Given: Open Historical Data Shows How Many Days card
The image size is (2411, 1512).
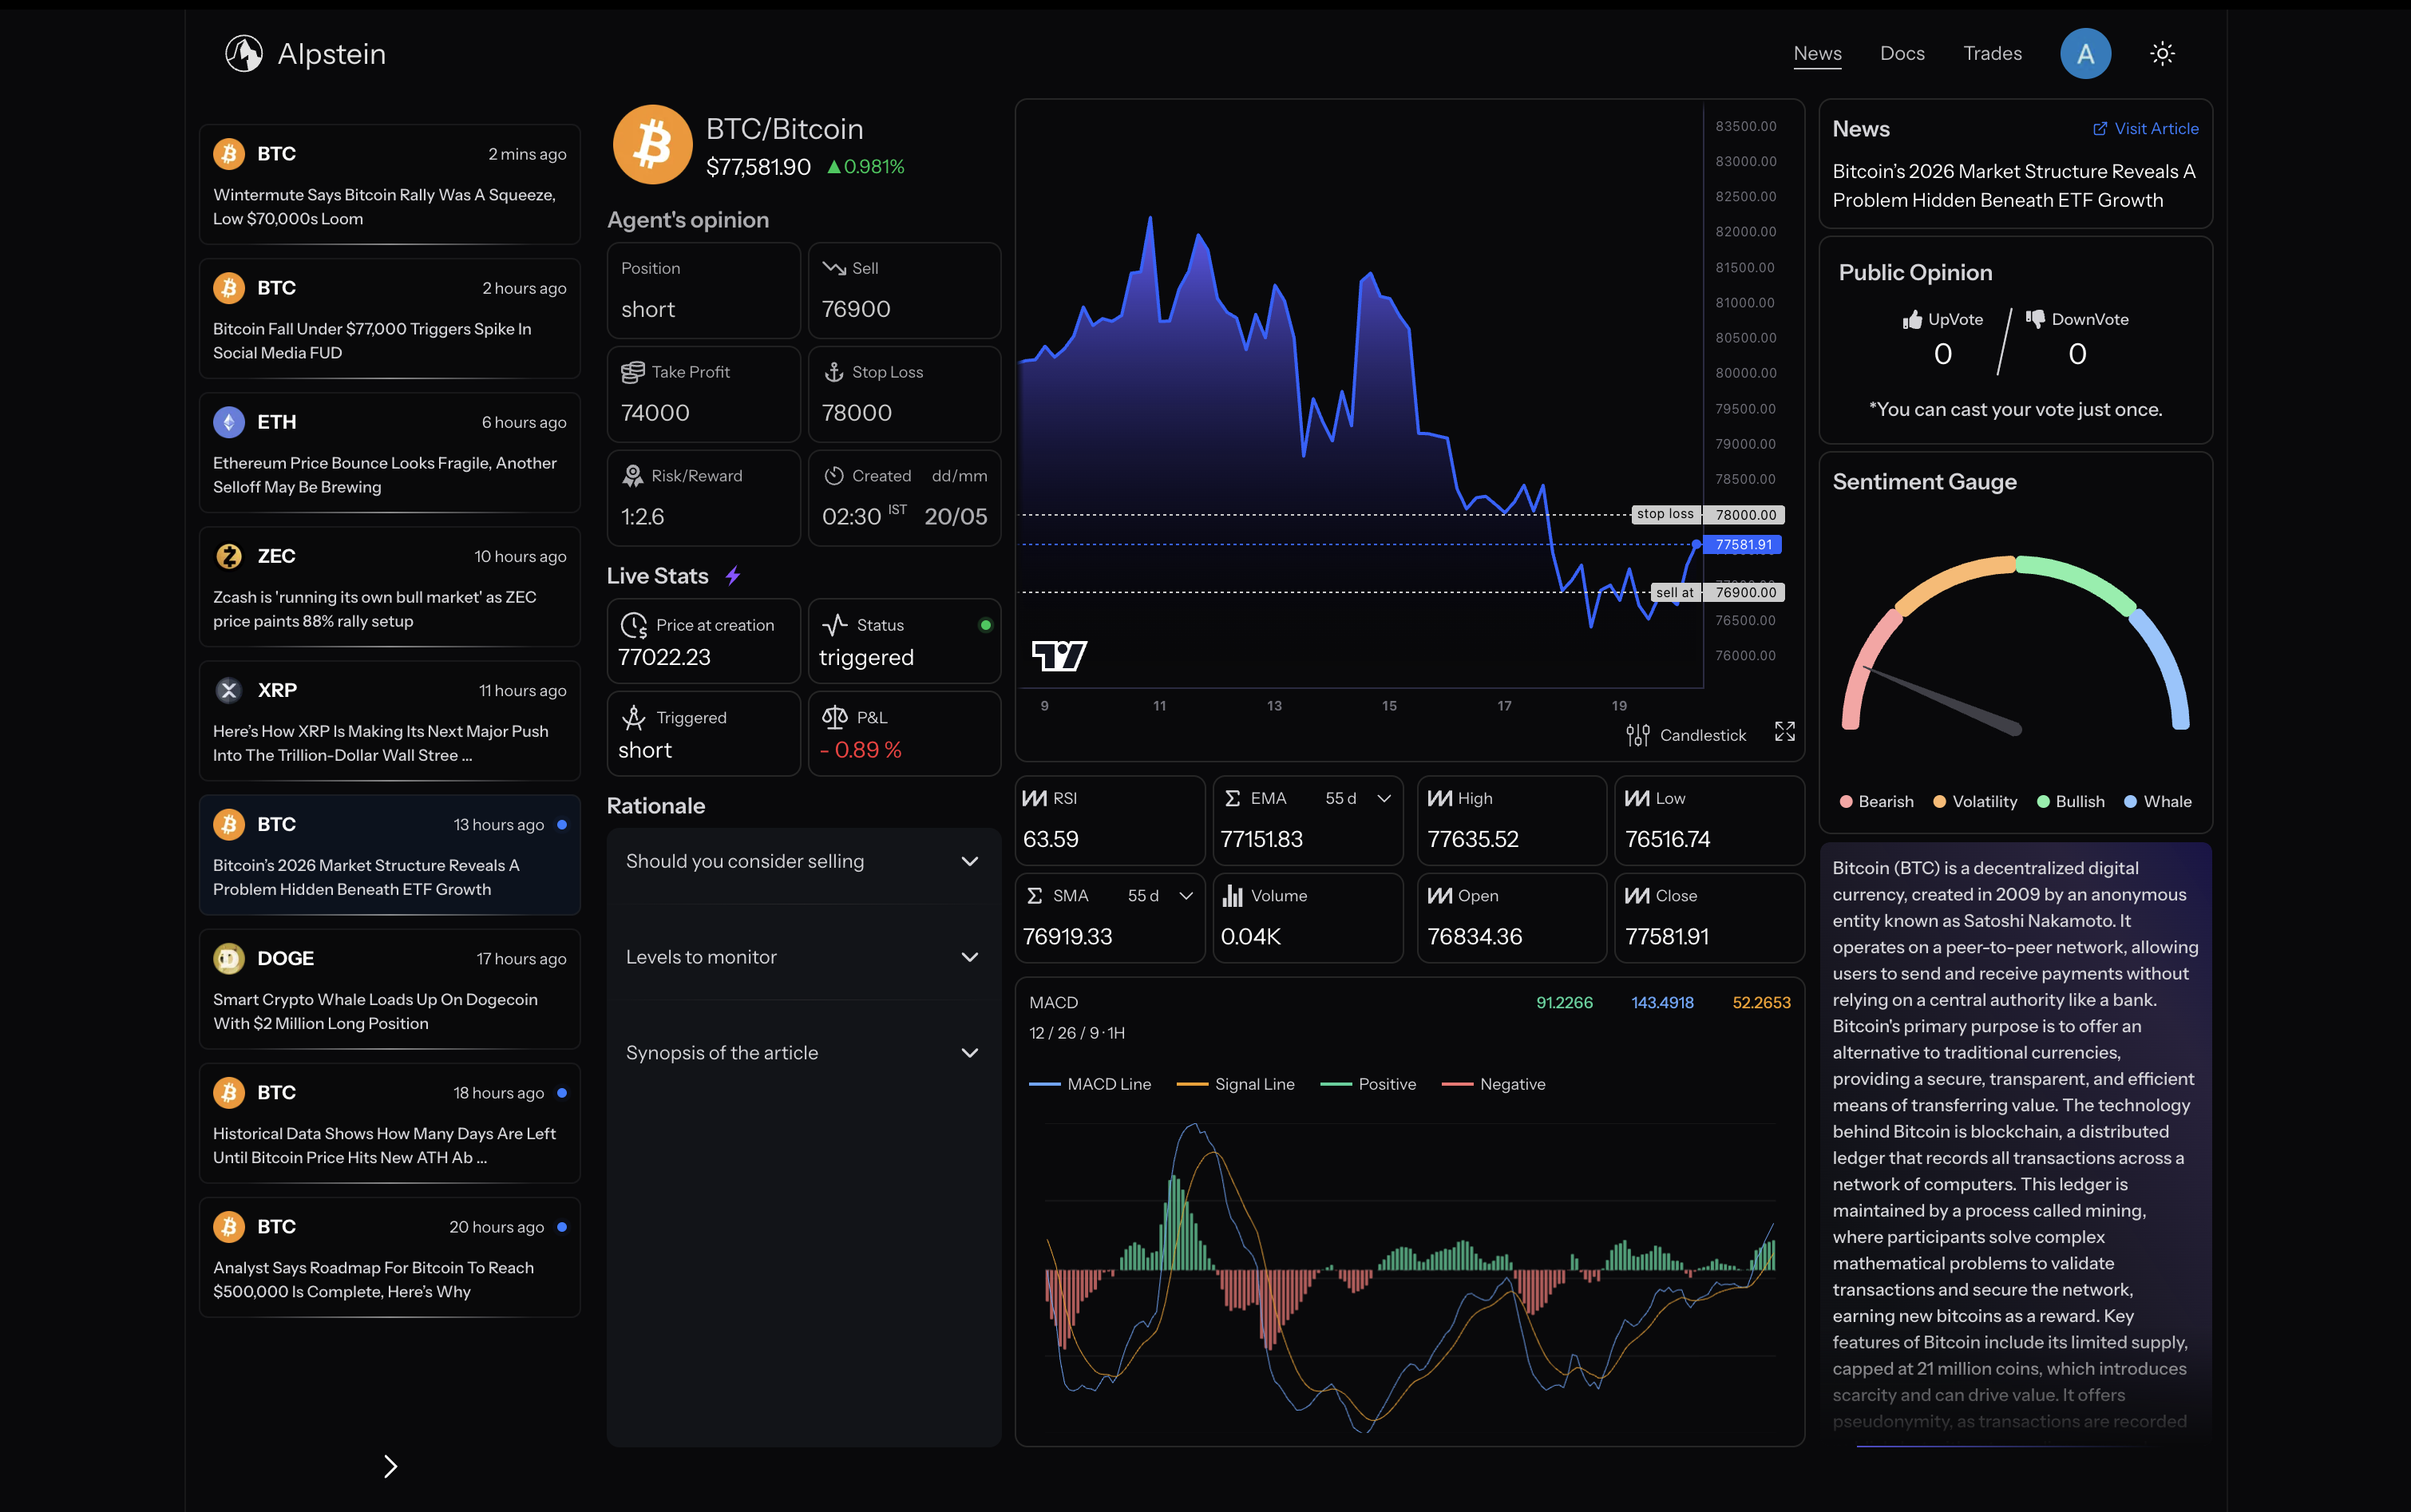Looking at the screenshot, I should click(389, 1123).
